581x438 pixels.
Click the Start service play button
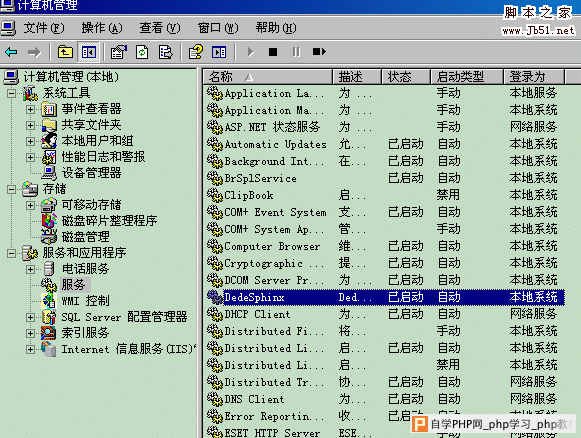[x=250, y=52]
